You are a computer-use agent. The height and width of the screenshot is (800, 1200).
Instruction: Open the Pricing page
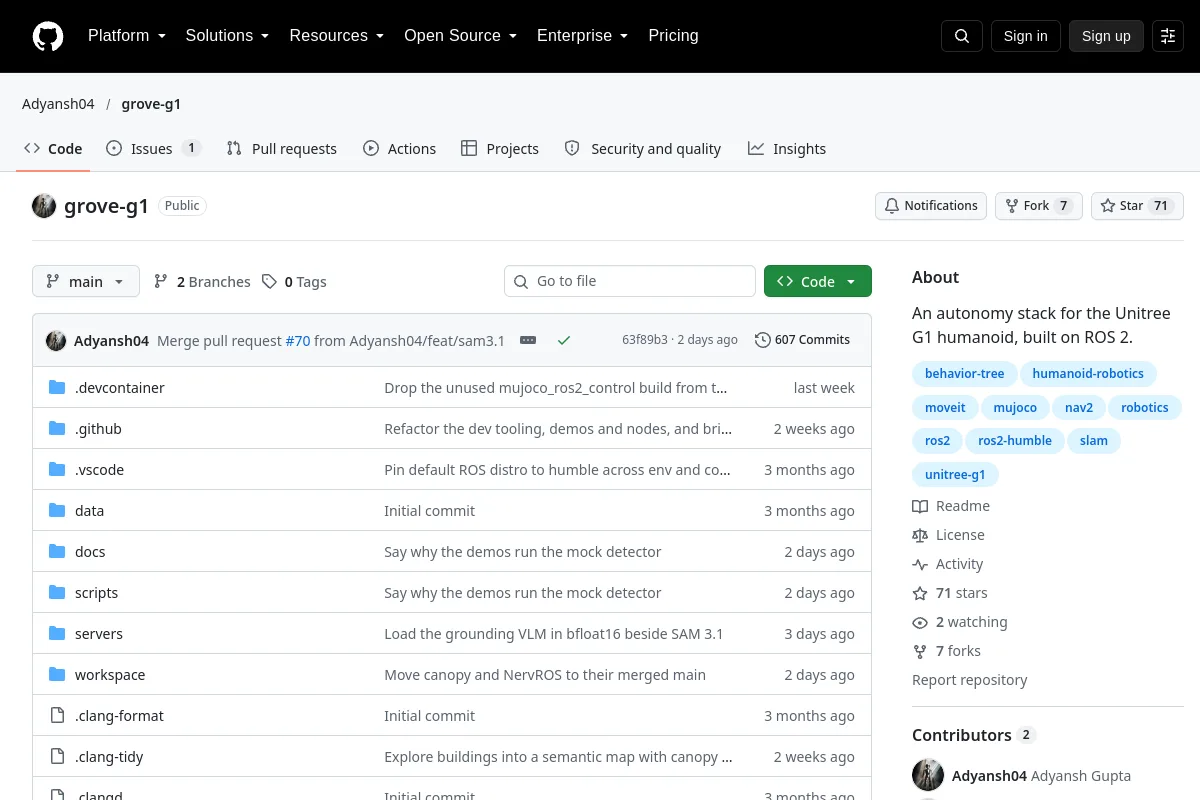tap(673, 36)
